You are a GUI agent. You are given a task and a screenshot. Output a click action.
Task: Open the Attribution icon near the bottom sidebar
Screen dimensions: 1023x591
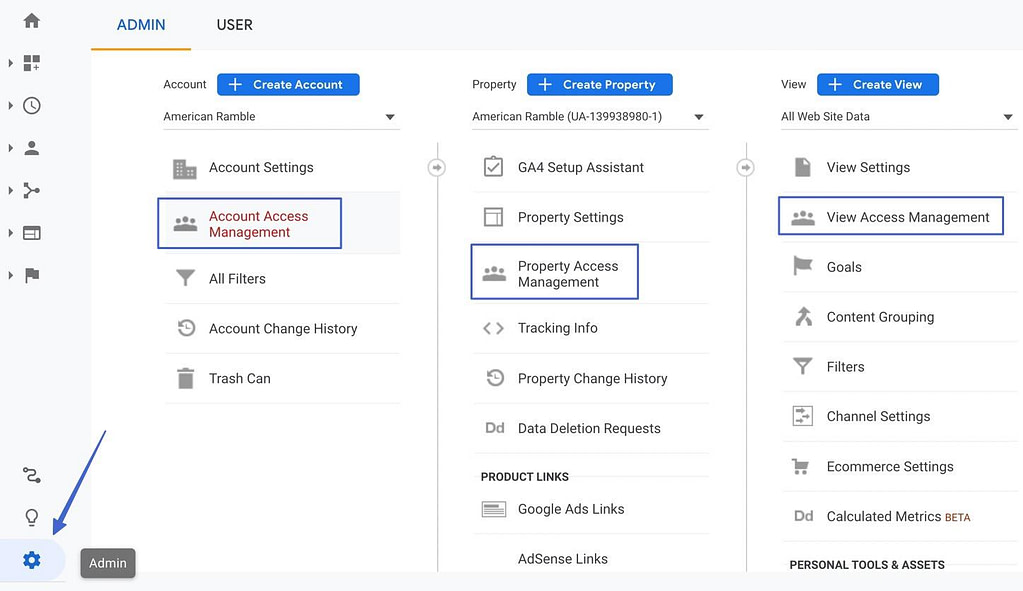[x=31, y=475]
